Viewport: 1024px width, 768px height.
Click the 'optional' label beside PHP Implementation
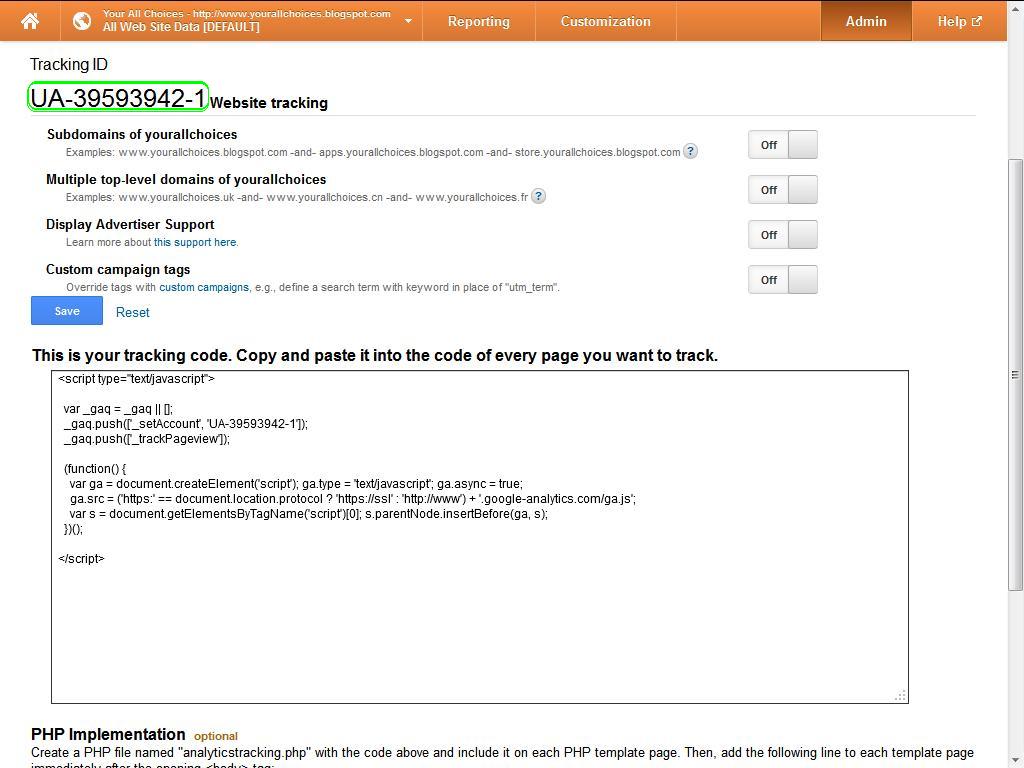[x=216, y=736]
